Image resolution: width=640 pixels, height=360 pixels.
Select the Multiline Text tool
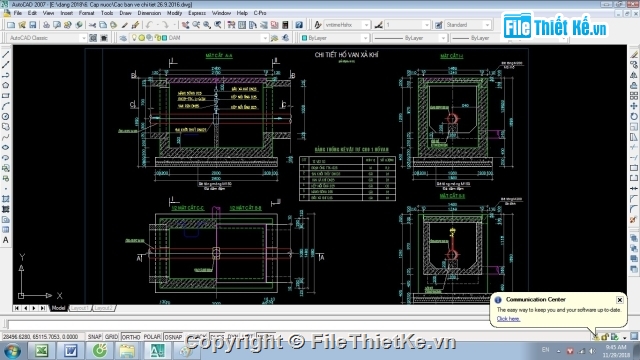tap(6, 240)
